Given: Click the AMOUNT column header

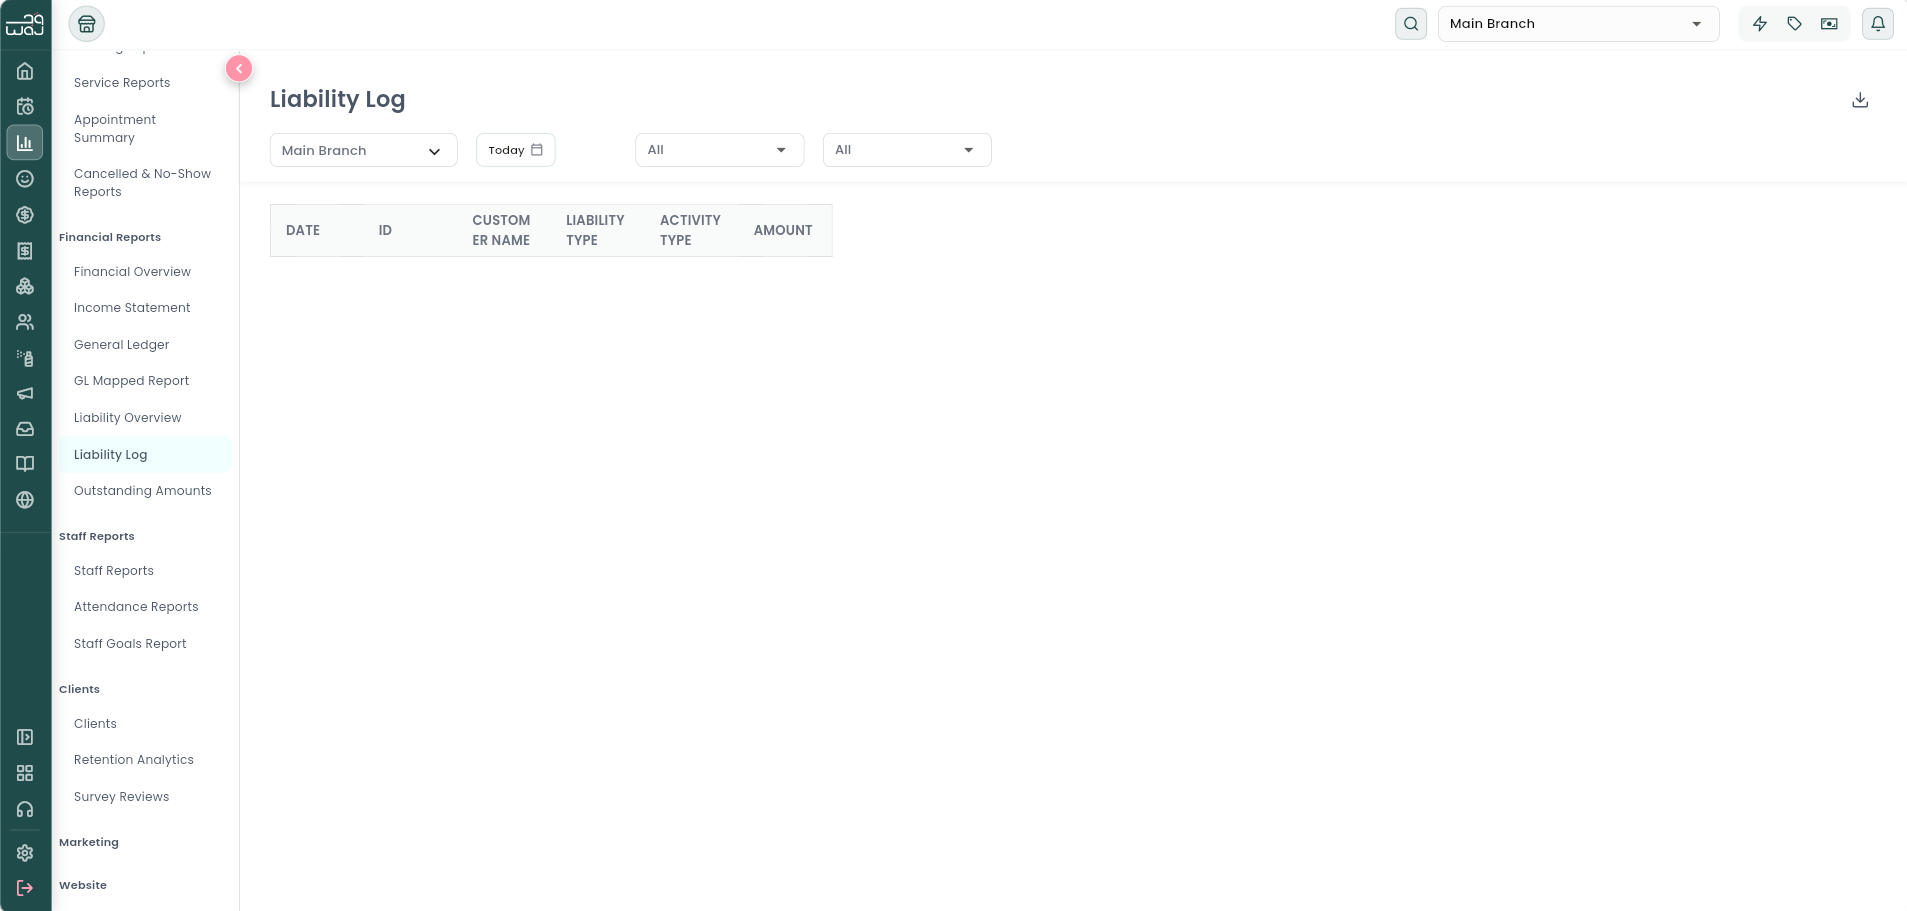Looking at the screenshot, I should [783, 230].
